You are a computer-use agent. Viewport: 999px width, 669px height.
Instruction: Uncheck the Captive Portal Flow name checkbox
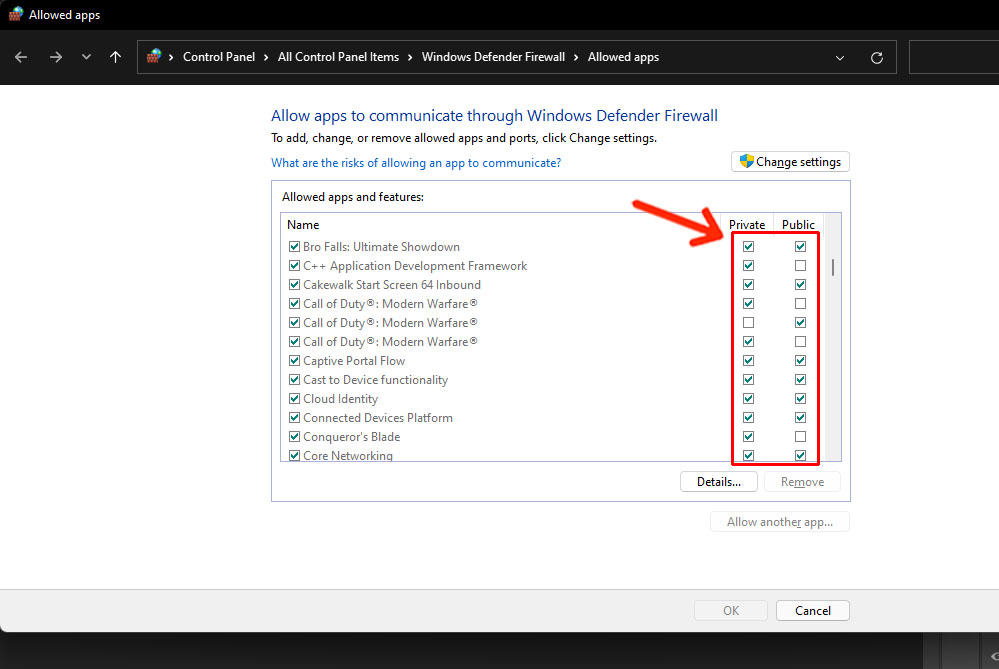[x=294, y=361]
